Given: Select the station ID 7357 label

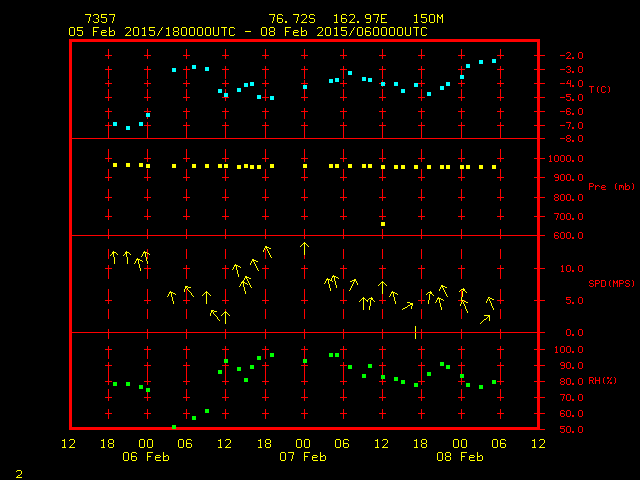Looking at the screenshot, I should click(99, 19).
